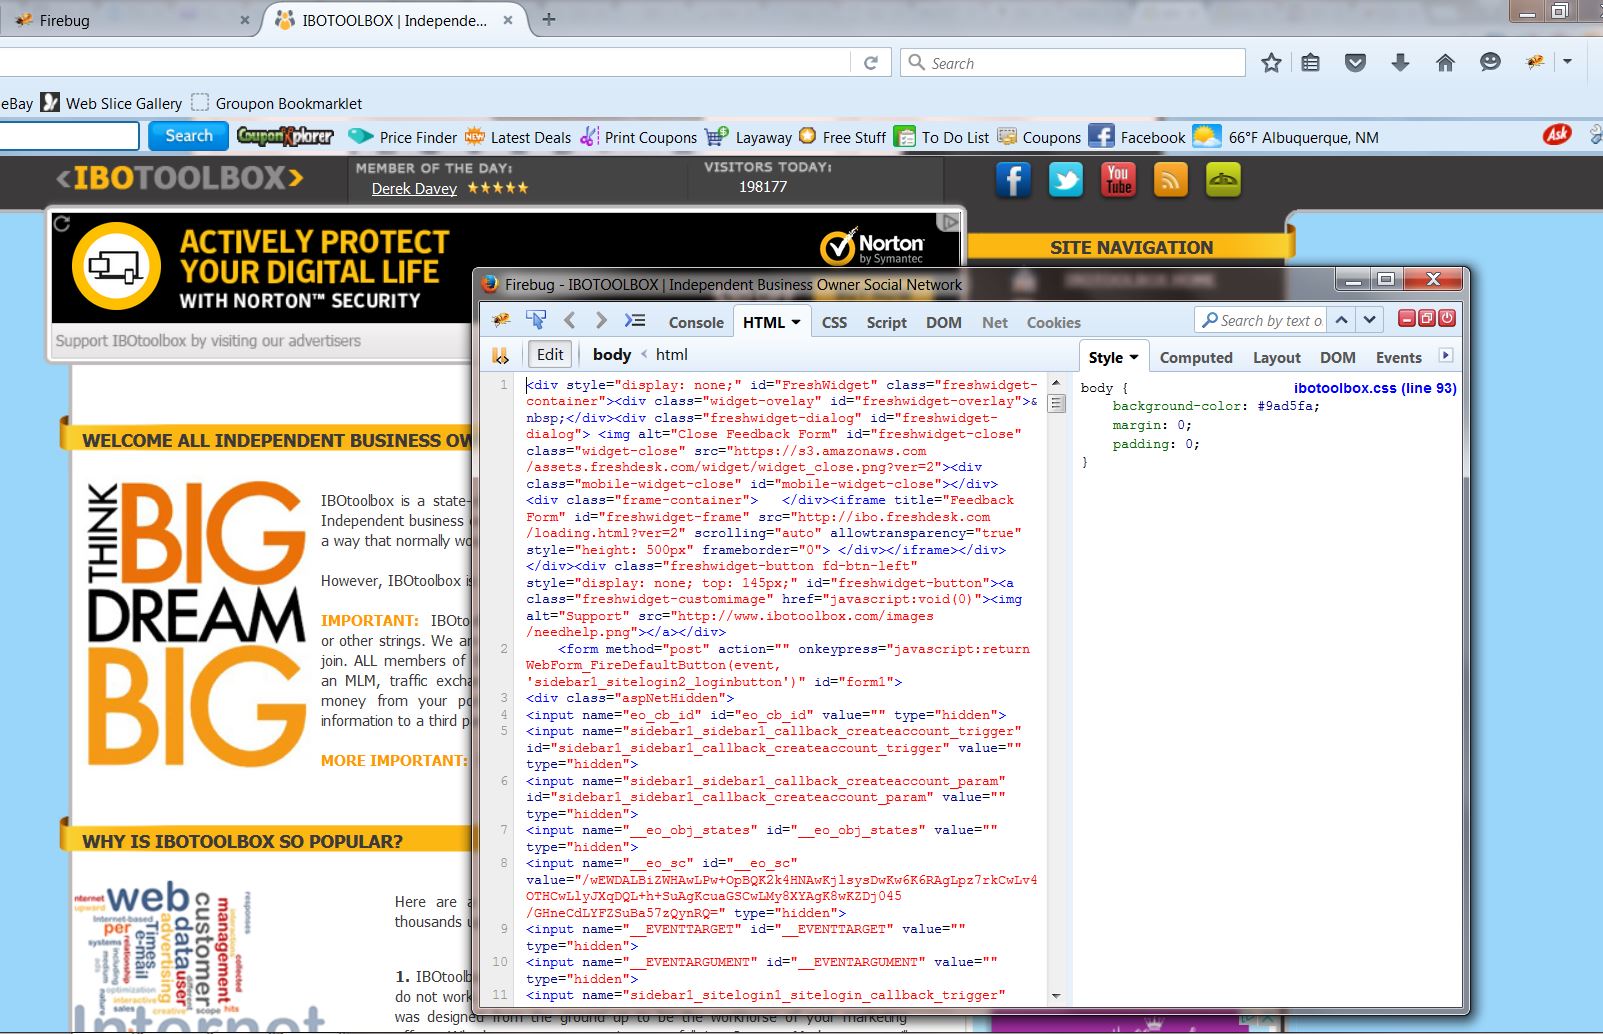
Task: Bookmark this page with star icon
Action: [x=1271, y=63]
